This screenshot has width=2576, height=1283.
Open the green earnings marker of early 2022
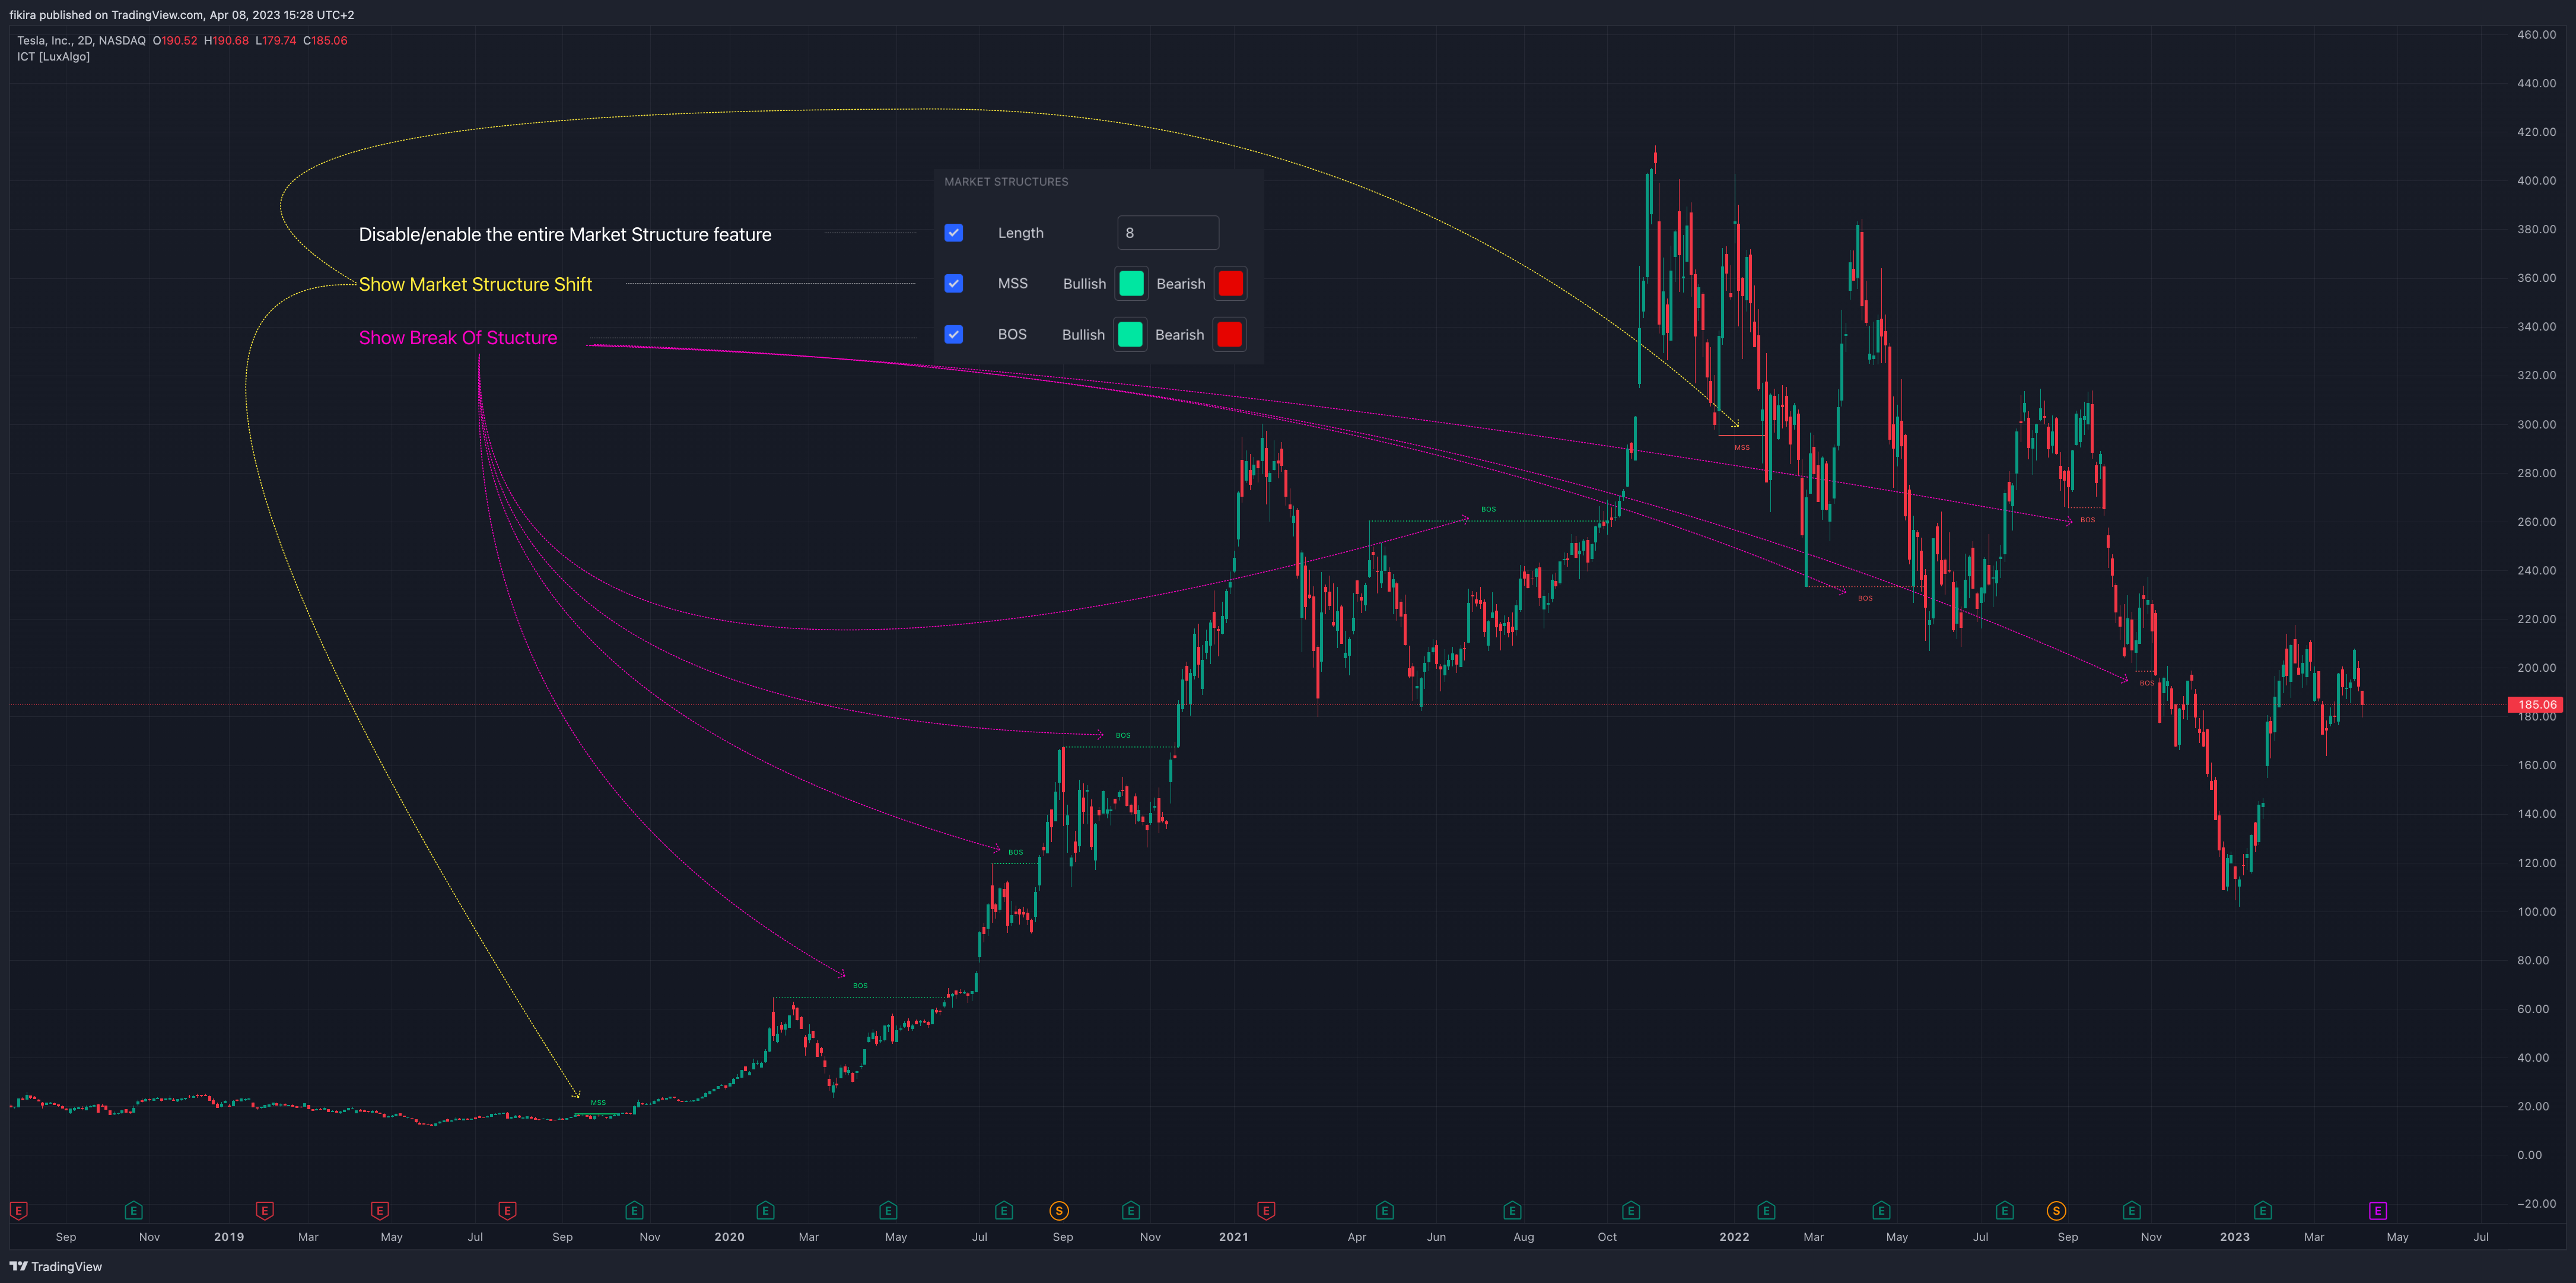click(1766, 1211)
